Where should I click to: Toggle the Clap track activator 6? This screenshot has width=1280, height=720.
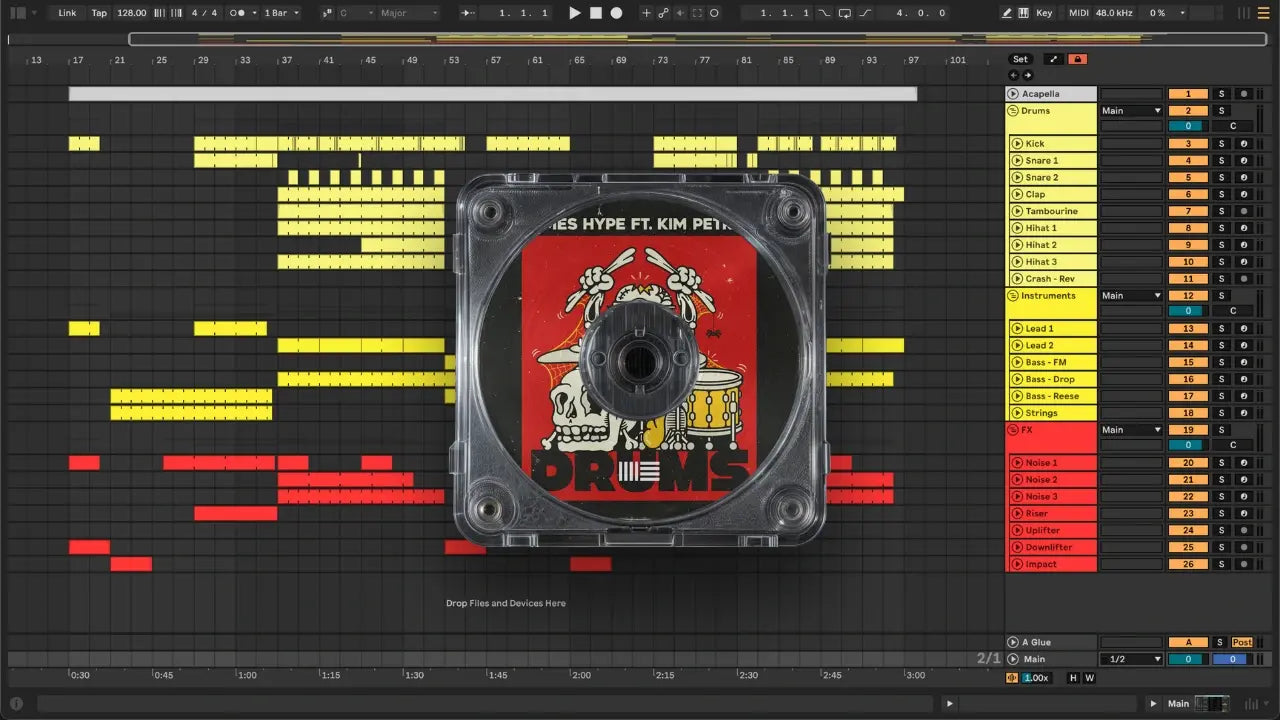click(1188, 194)
